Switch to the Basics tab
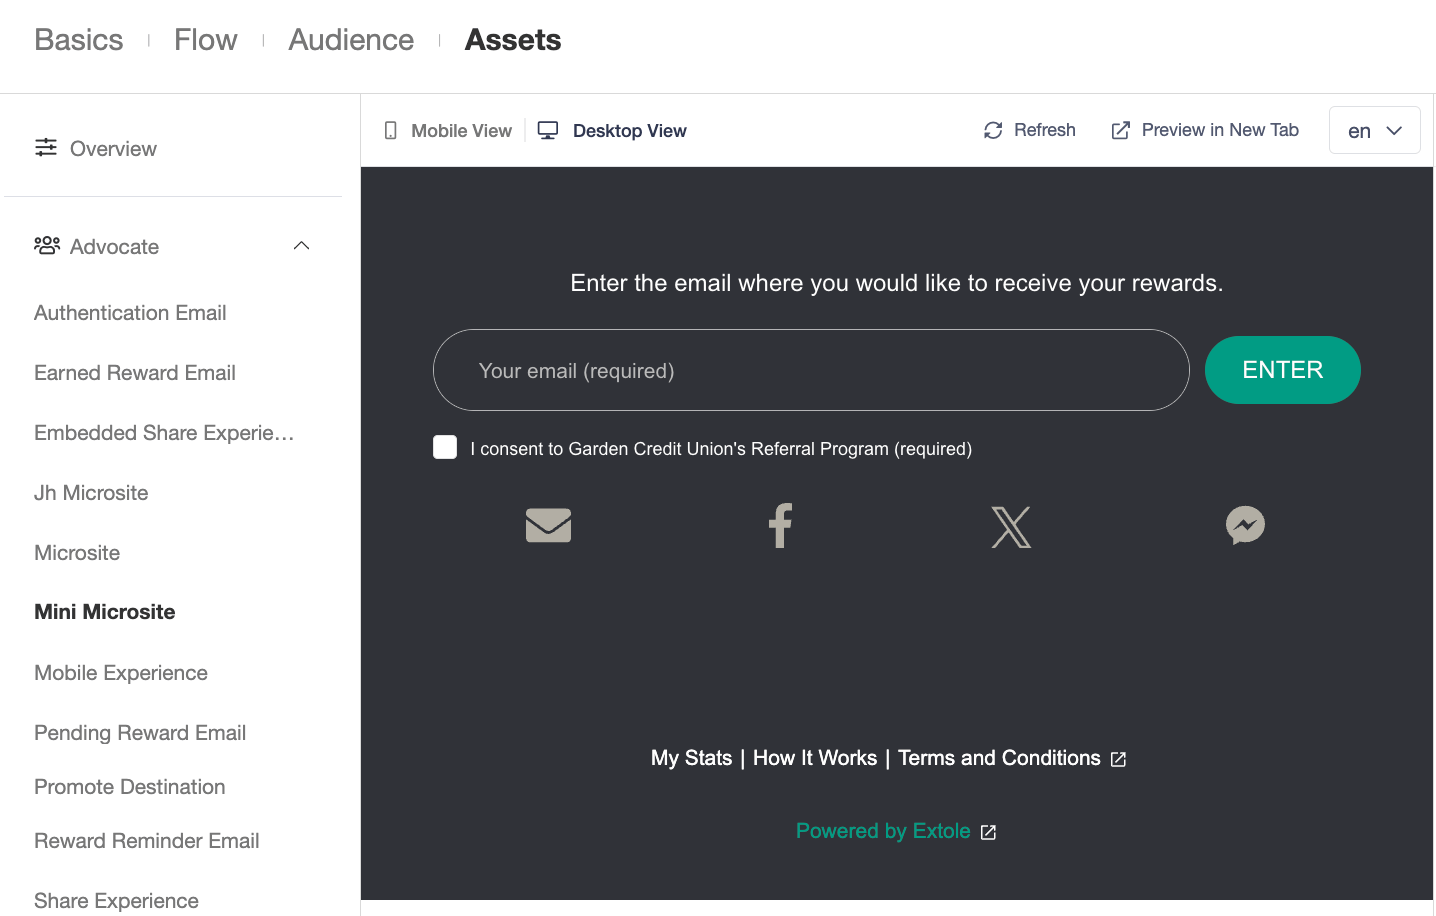This screenshot has width=1436, height=916. pyautogui.click(x=79, y=40)
